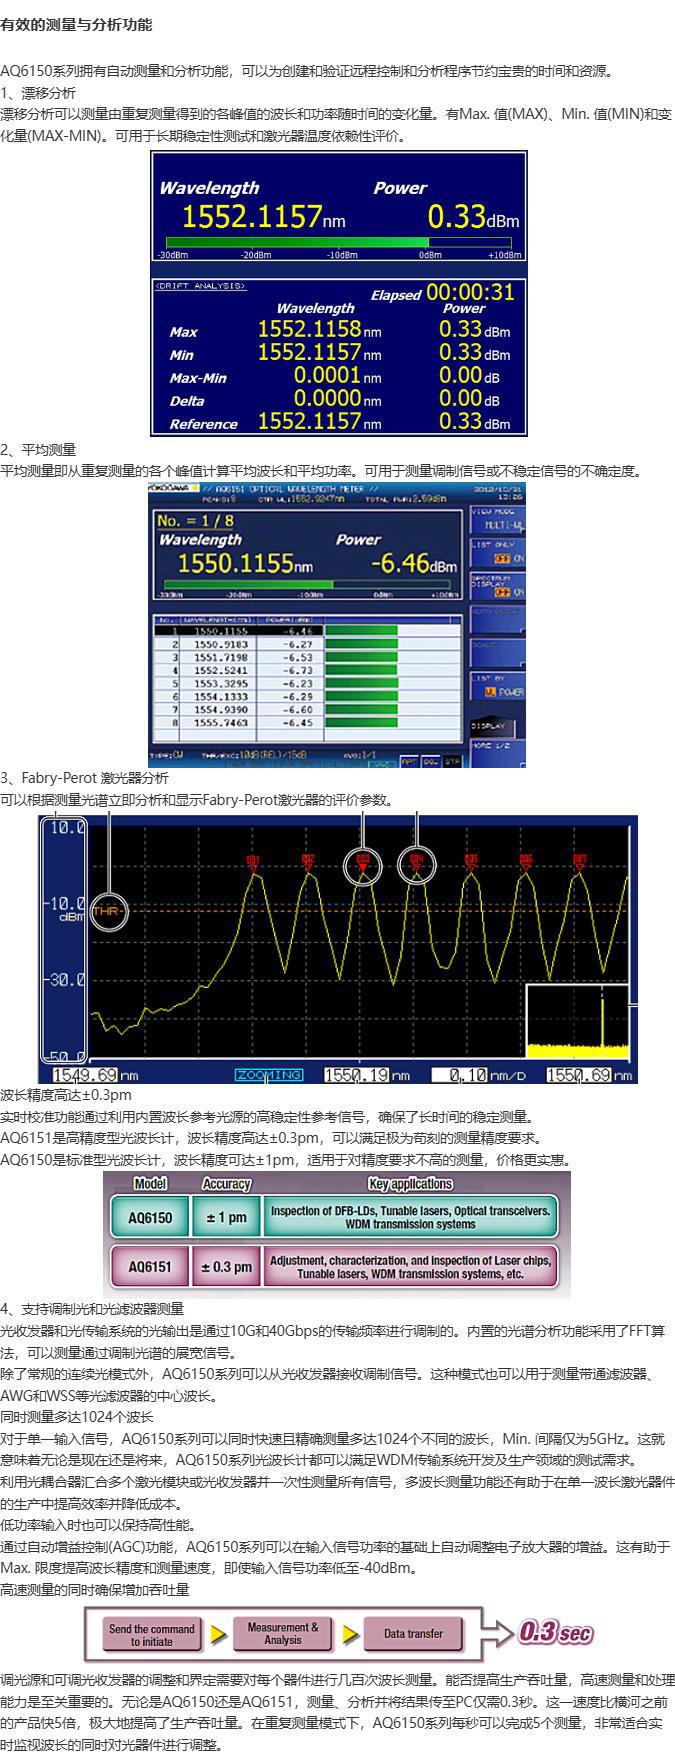The image size is (675, 1763).
Task: Click the 0.3 sec graphic
Action: [555, 1633]
